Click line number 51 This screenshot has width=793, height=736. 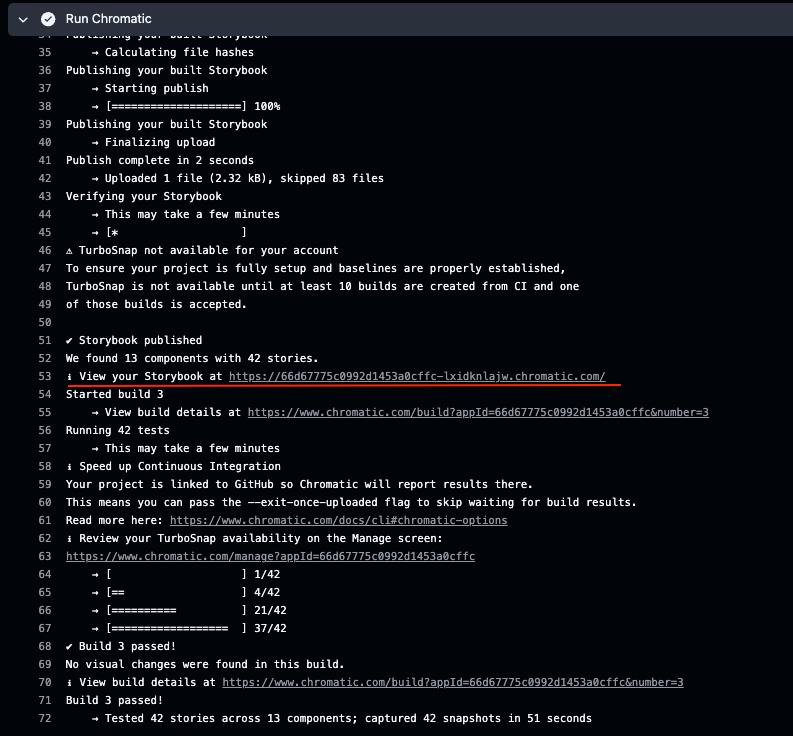click(x=45, y=340)
